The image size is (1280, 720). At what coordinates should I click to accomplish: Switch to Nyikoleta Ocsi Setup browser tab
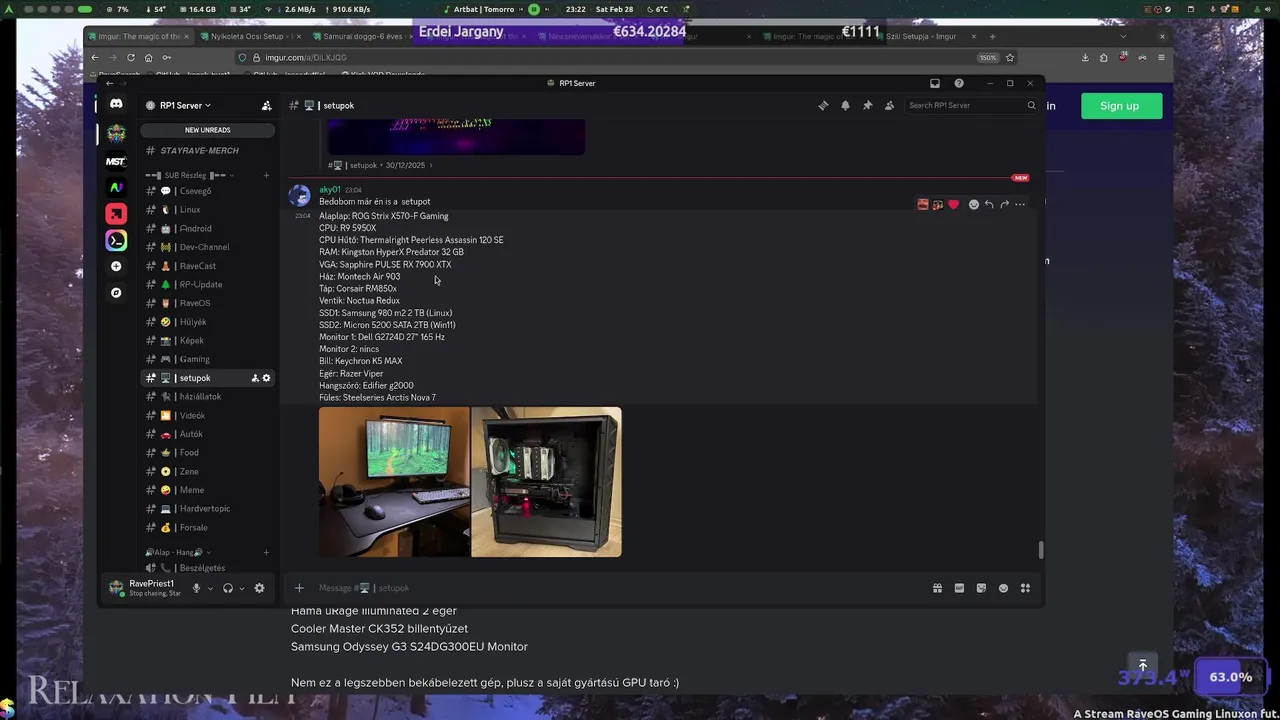pos(252,36)
